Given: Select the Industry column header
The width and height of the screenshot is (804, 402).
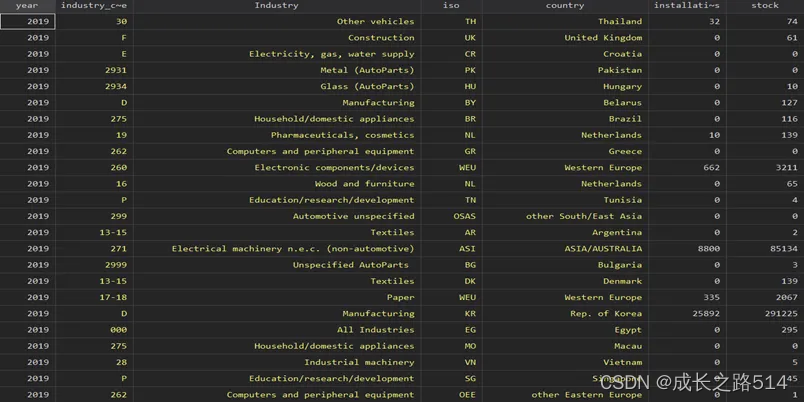Looking at the screenshot, I should [x=276, y=6].
